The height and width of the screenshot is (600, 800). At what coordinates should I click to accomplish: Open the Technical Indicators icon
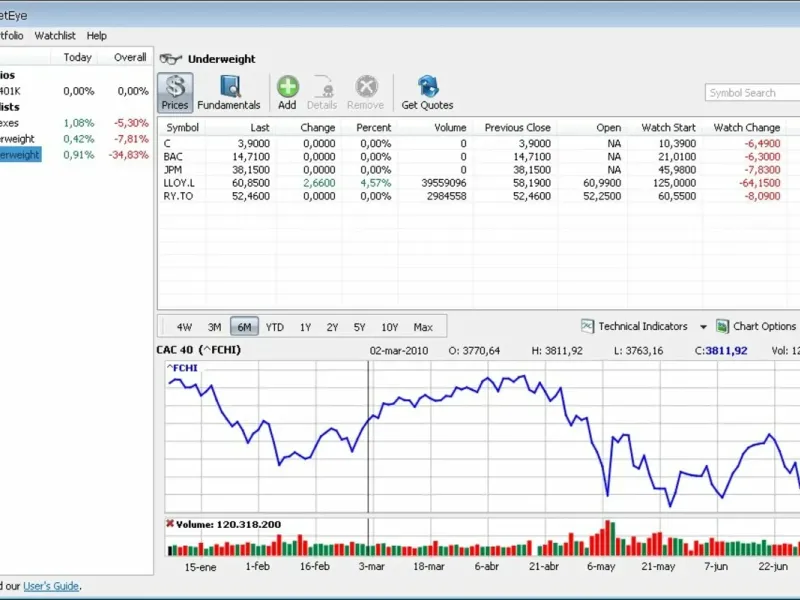587,326
